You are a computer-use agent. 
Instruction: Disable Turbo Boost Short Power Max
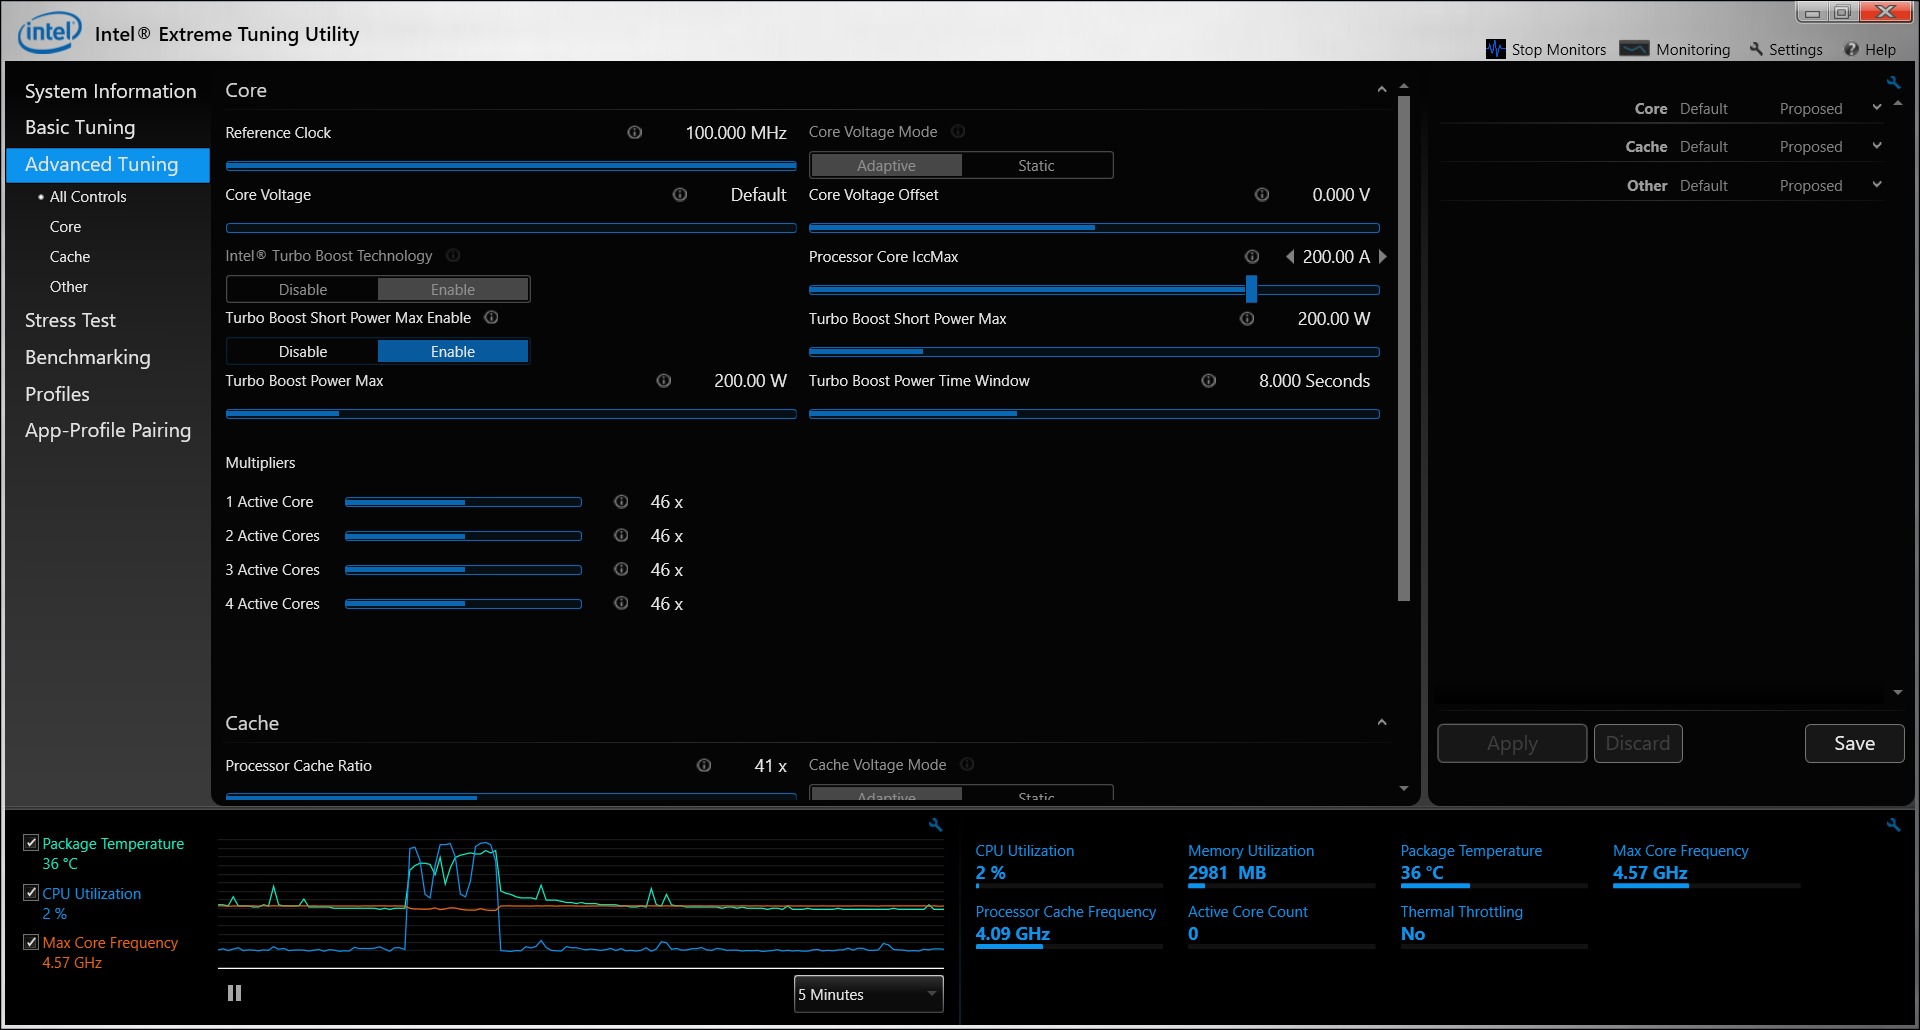[303, 351]
